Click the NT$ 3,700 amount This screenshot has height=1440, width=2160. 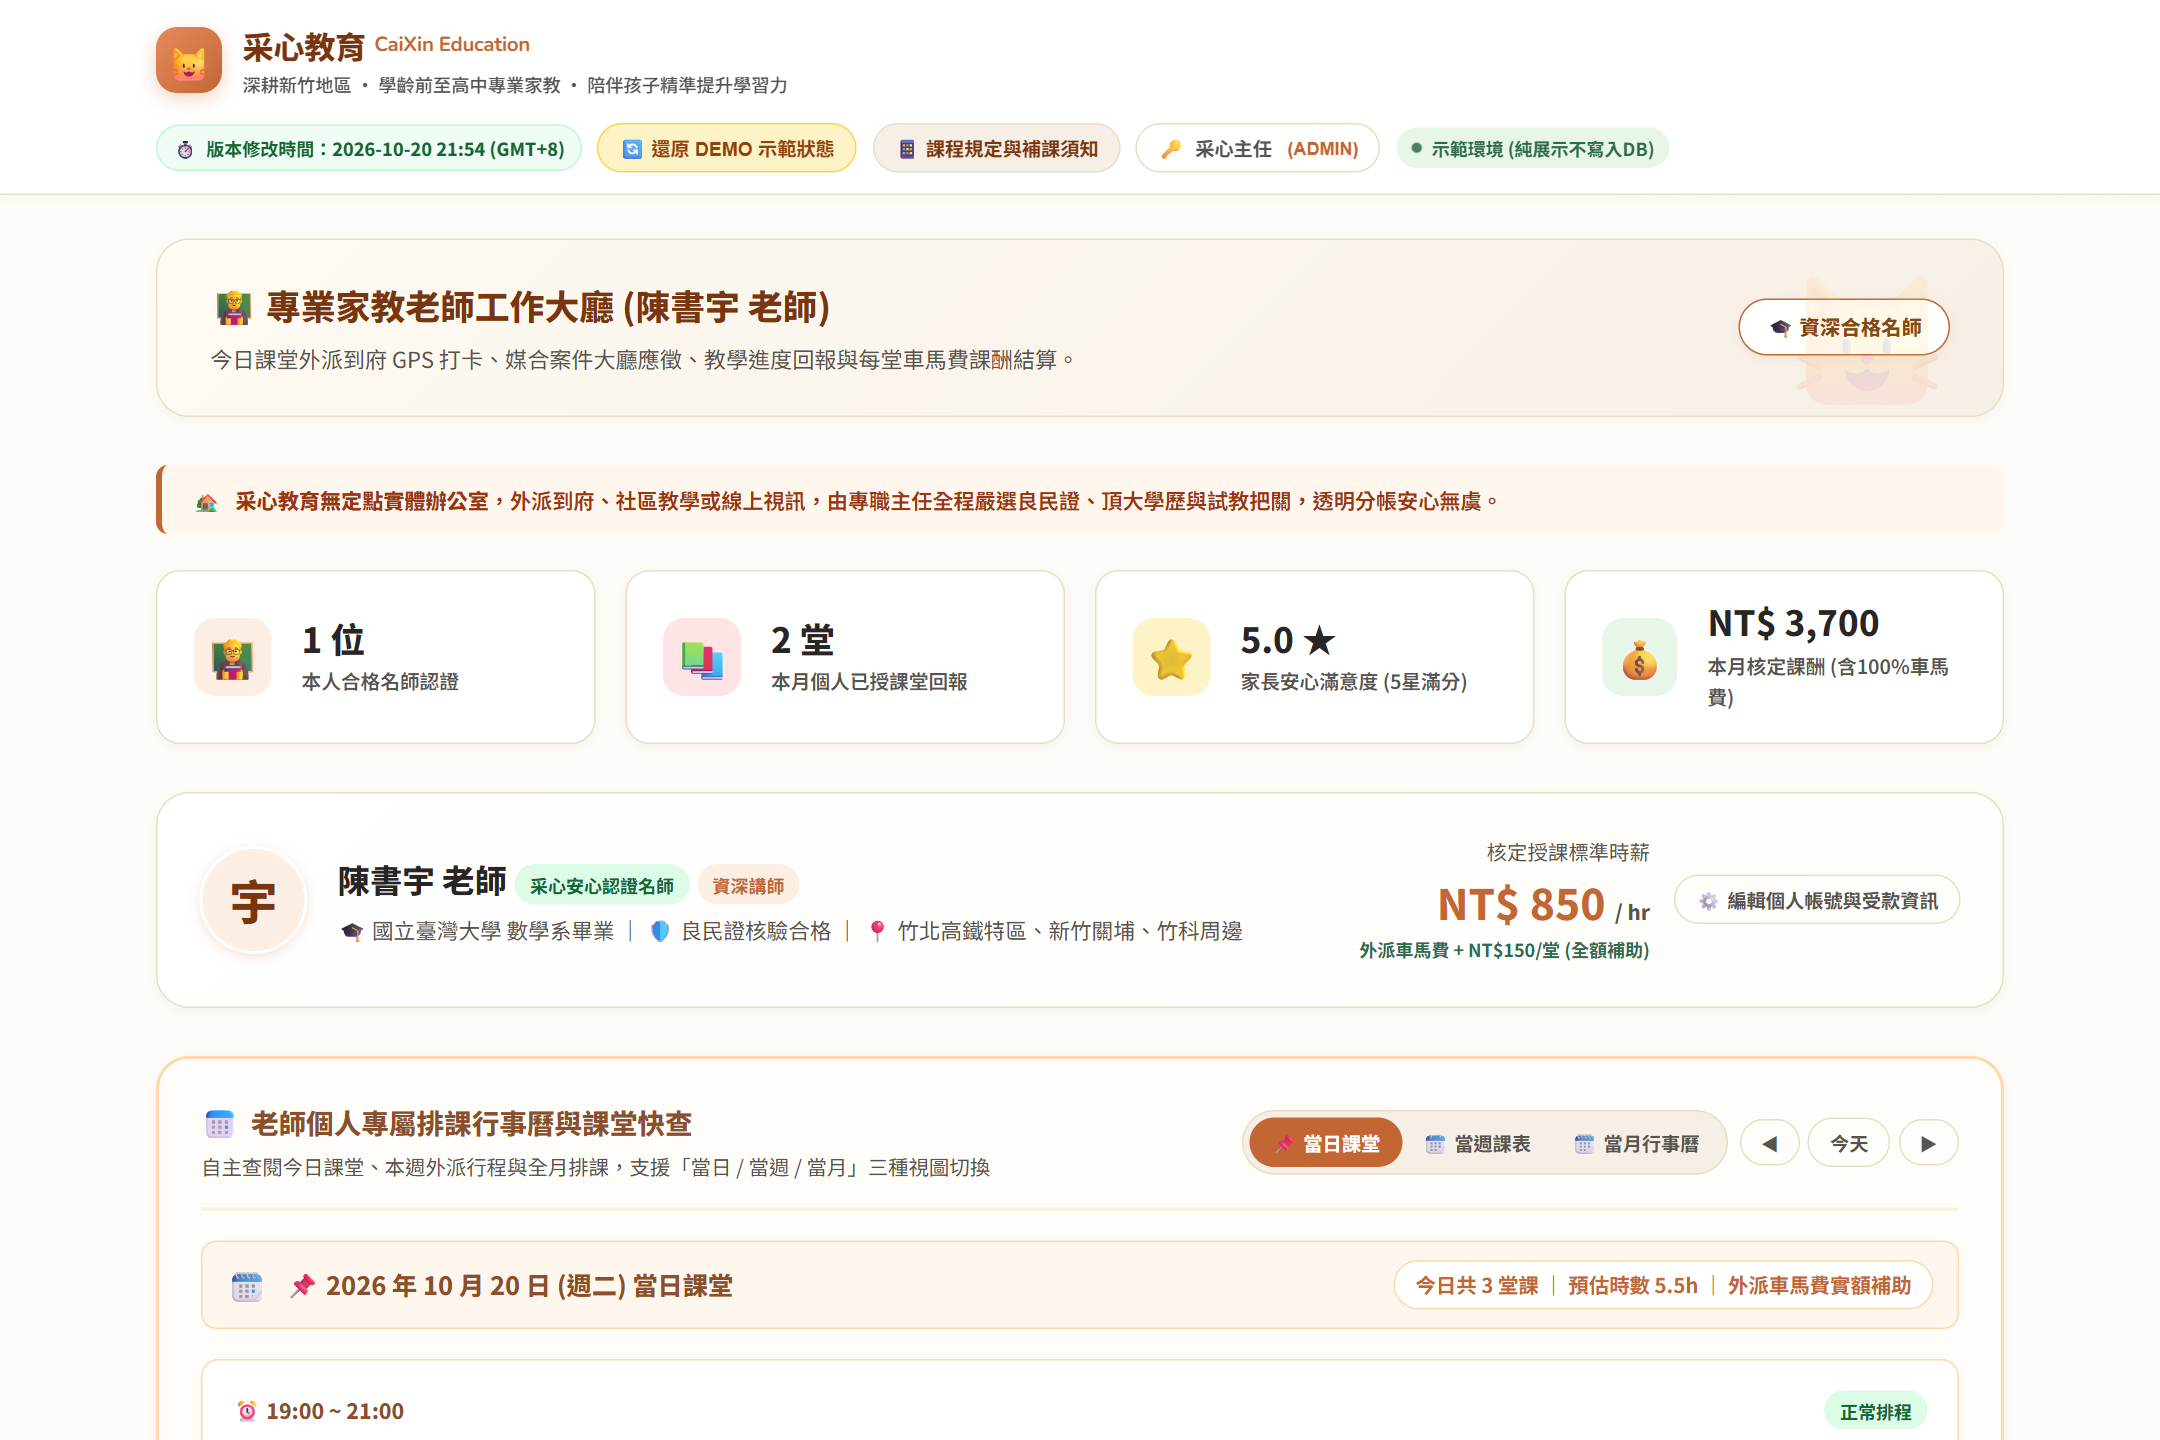pyautogui.click(x=1794, y=623)
